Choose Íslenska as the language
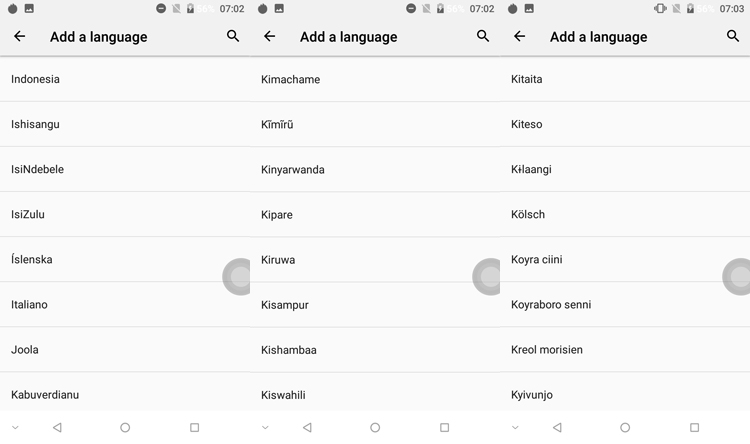750x444 pixels. point(125,259)
